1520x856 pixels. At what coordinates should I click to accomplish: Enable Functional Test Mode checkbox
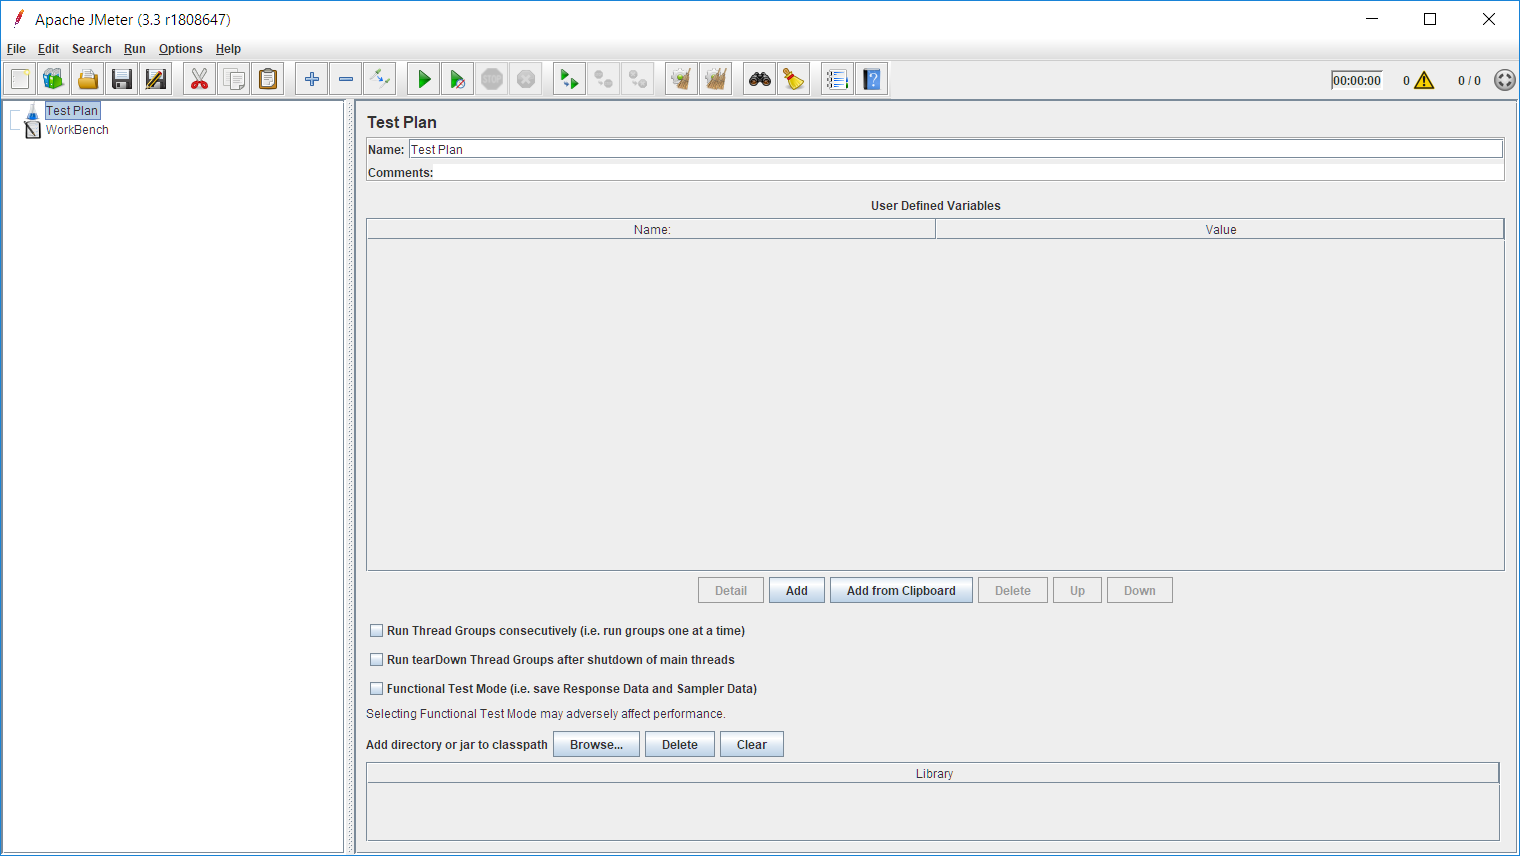[x=377, y=689]
